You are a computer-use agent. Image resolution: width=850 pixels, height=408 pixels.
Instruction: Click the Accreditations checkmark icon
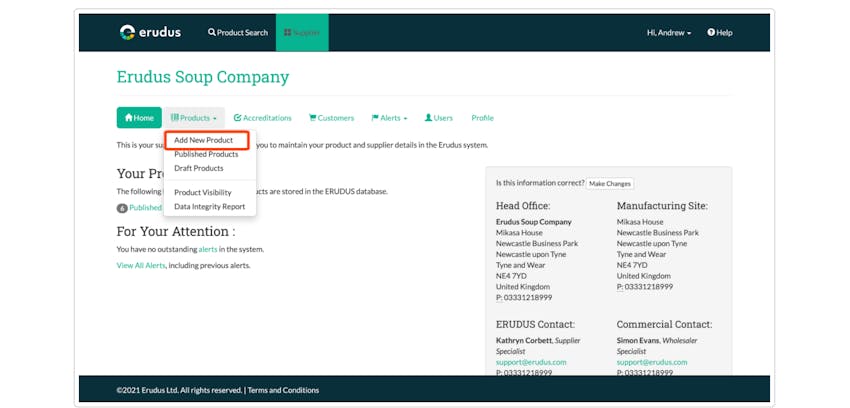[237, 118]
